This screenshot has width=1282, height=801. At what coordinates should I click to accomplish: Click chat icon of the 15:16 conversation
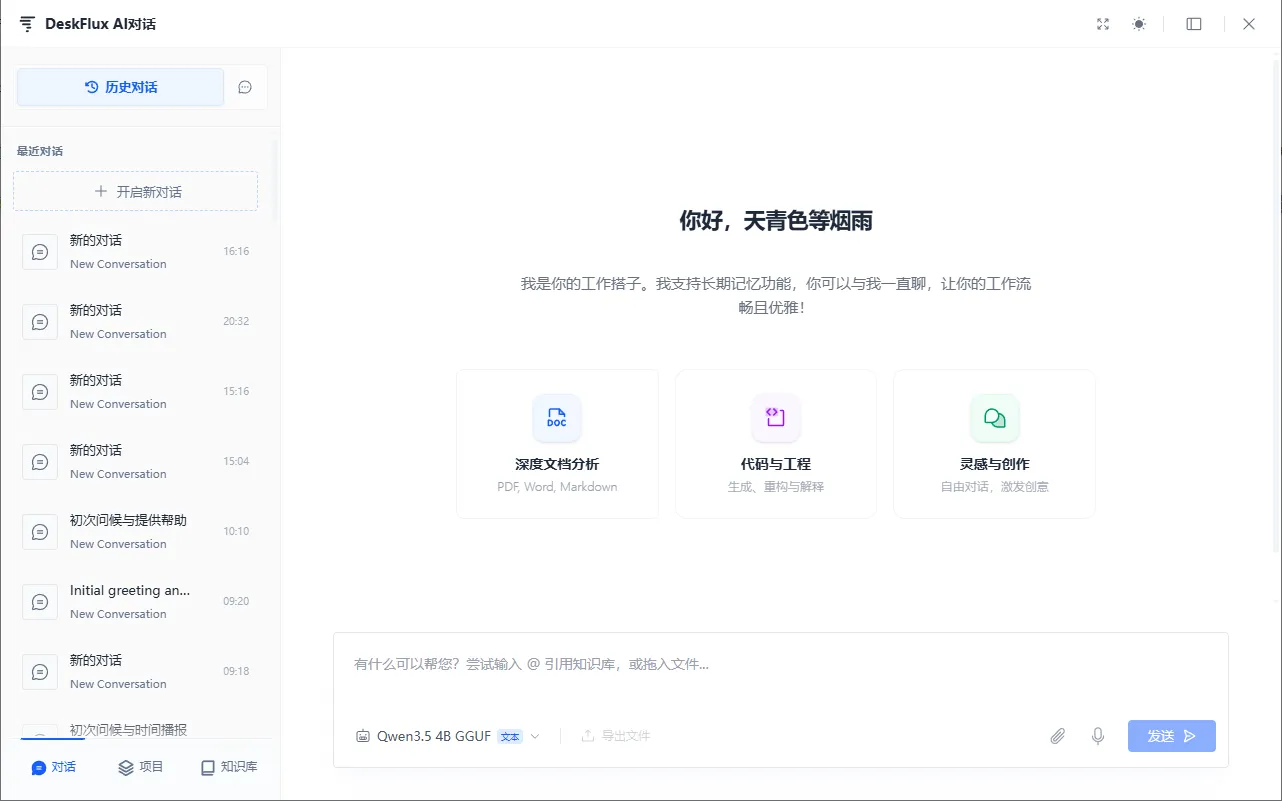pyautogui.click(x=40, y=392)
